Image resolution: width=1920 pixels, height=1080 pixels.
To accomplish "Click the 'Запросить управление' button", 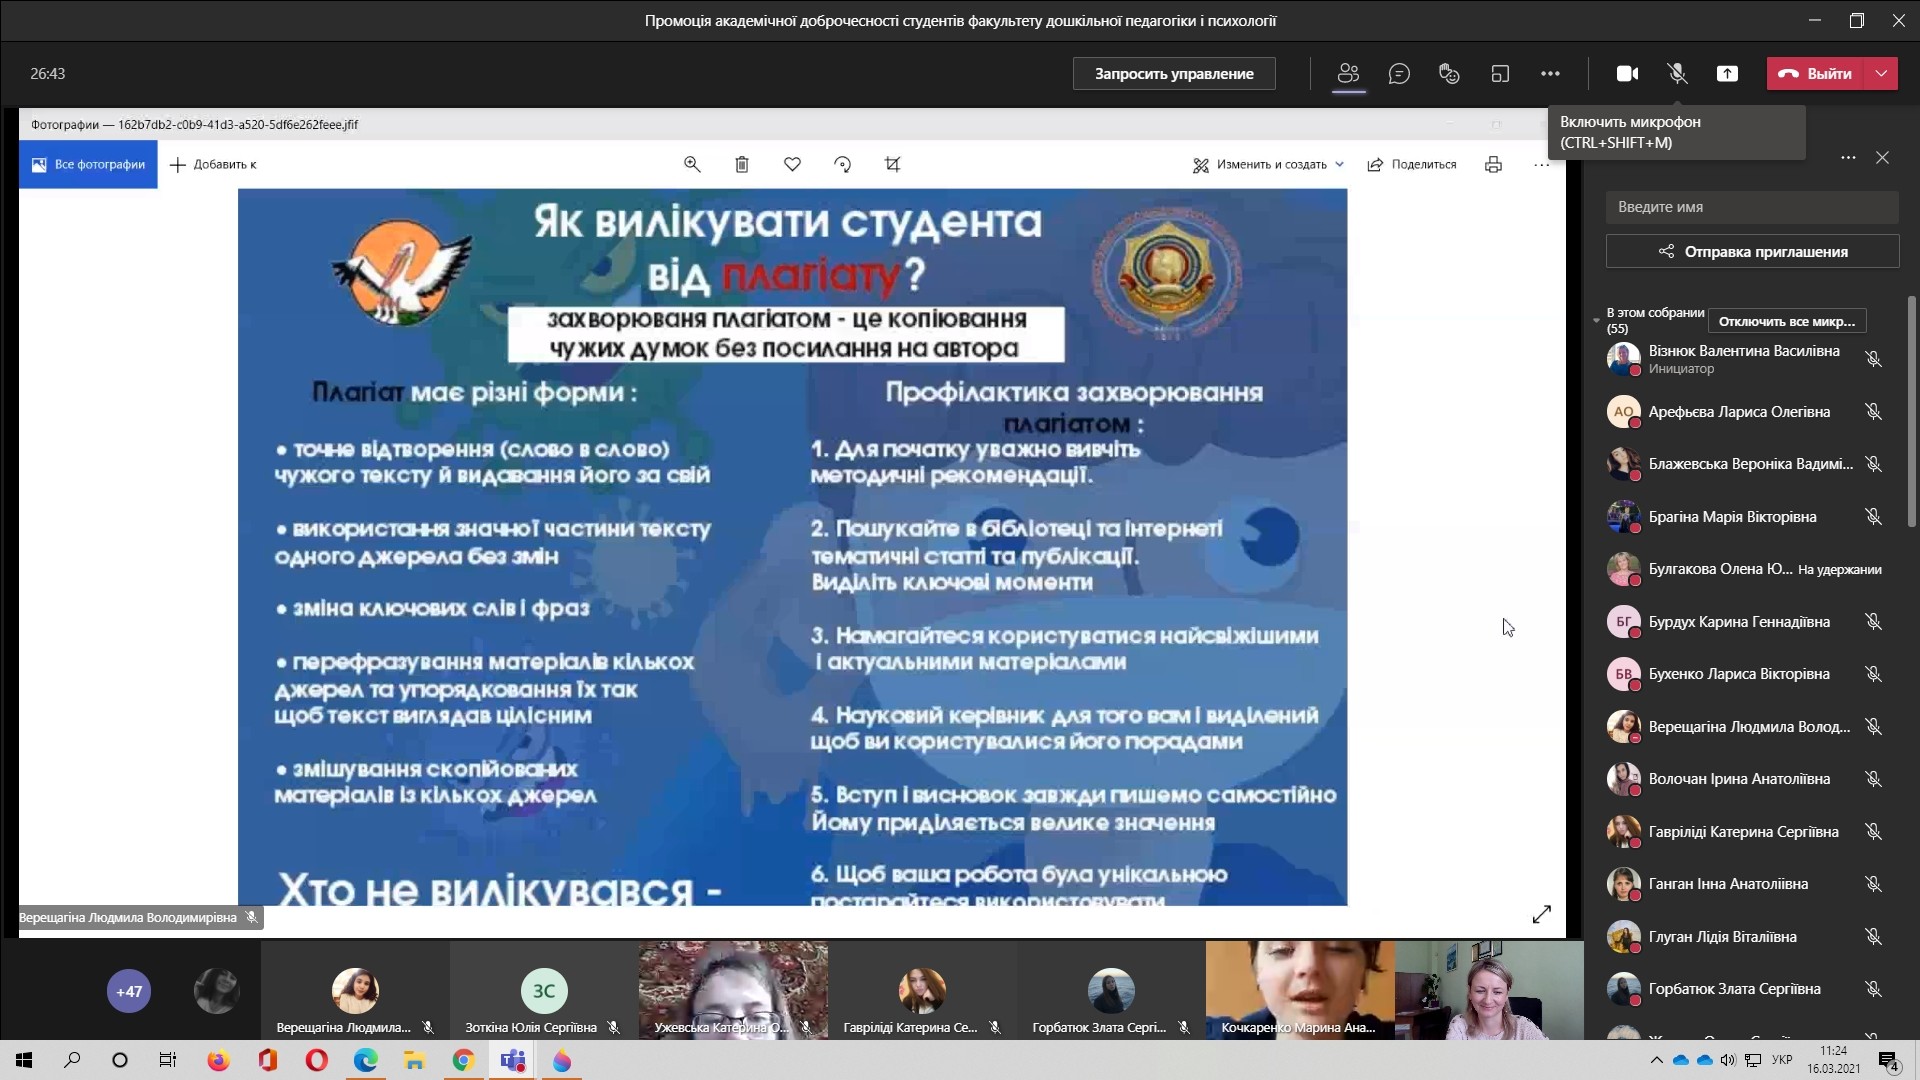I will (1174, 73).
